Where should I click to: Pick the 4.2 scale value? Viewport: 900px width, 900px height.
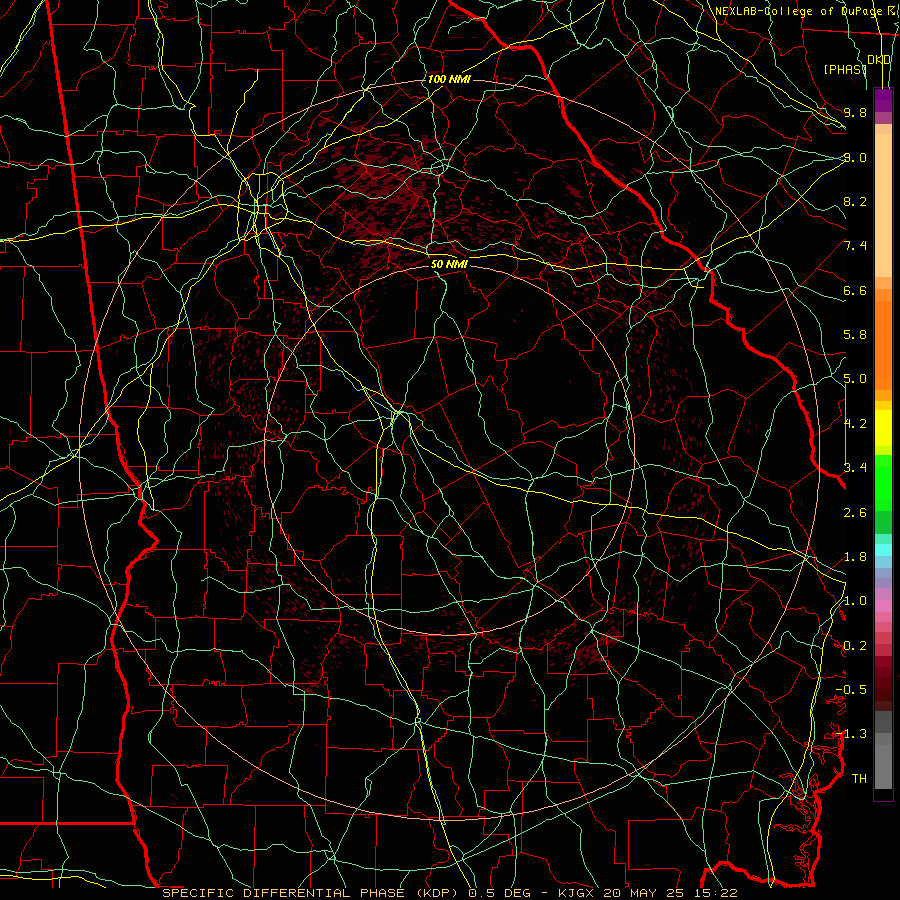pyautogui.click(x=855, y=424)
